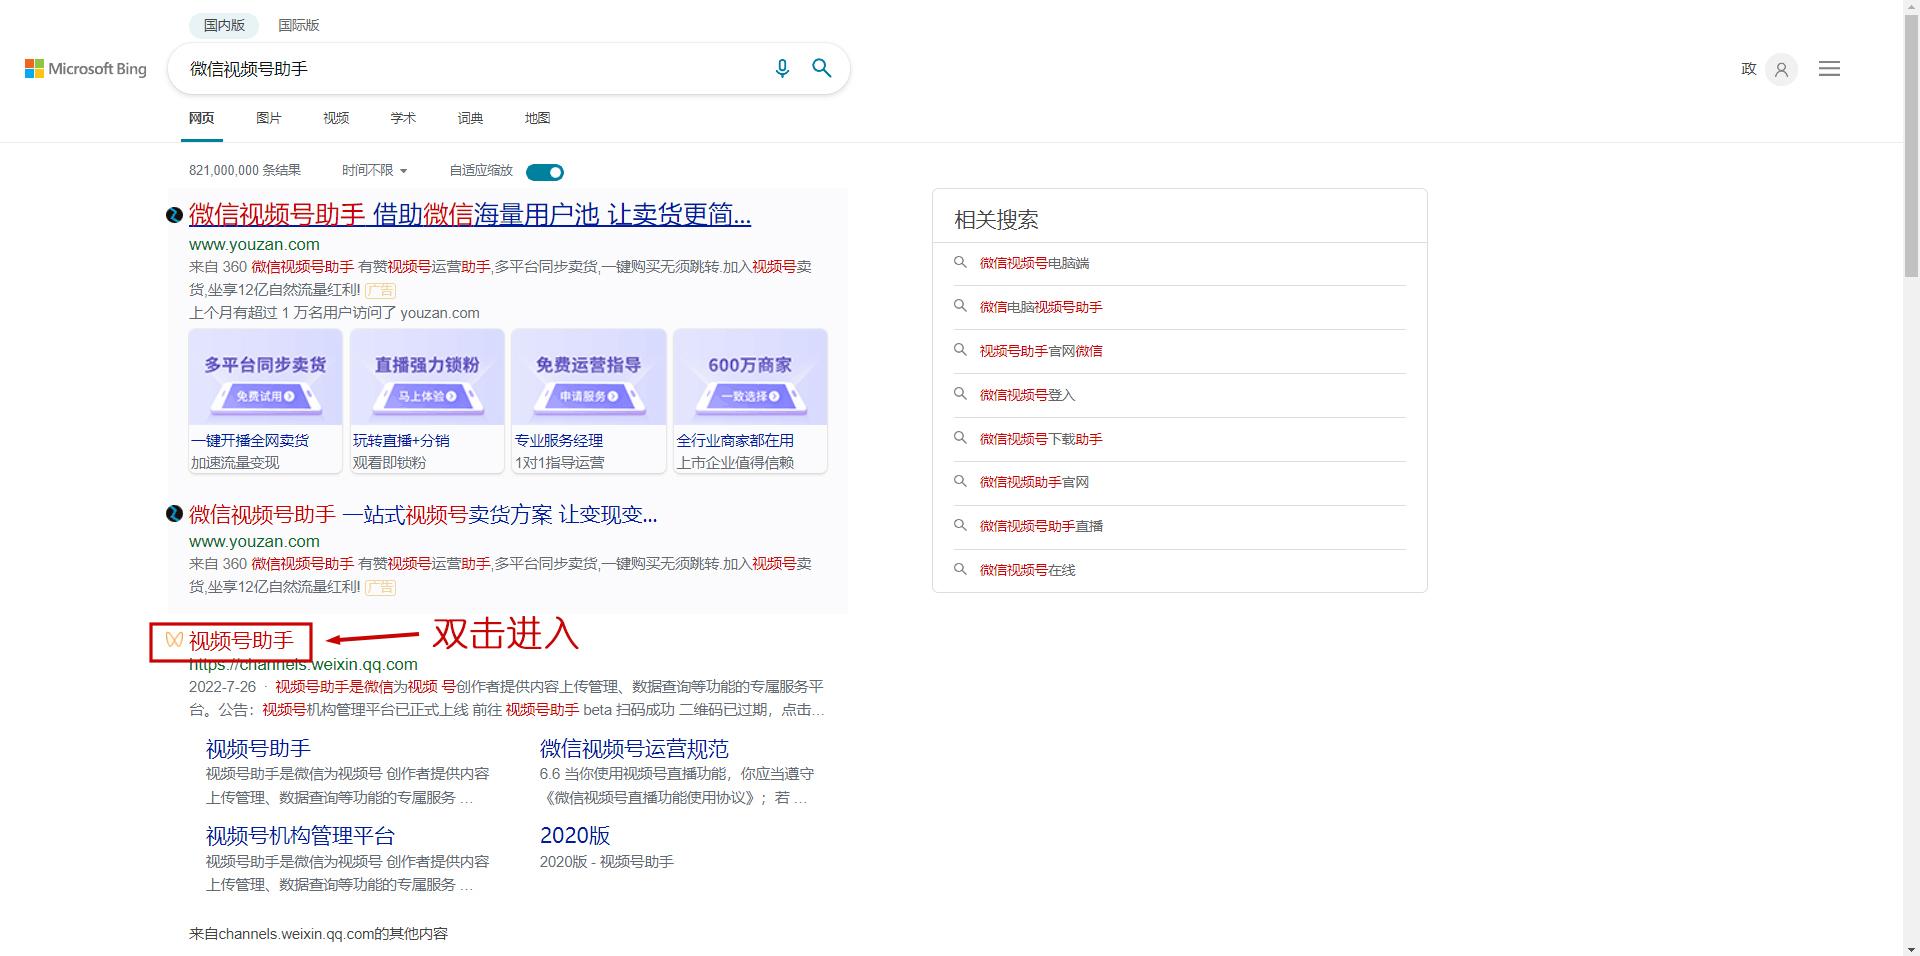The width and height of the screenshot is (1920, 956).
Task: Search related term 微信视频号助手直播
Action: coord(1041,526)
